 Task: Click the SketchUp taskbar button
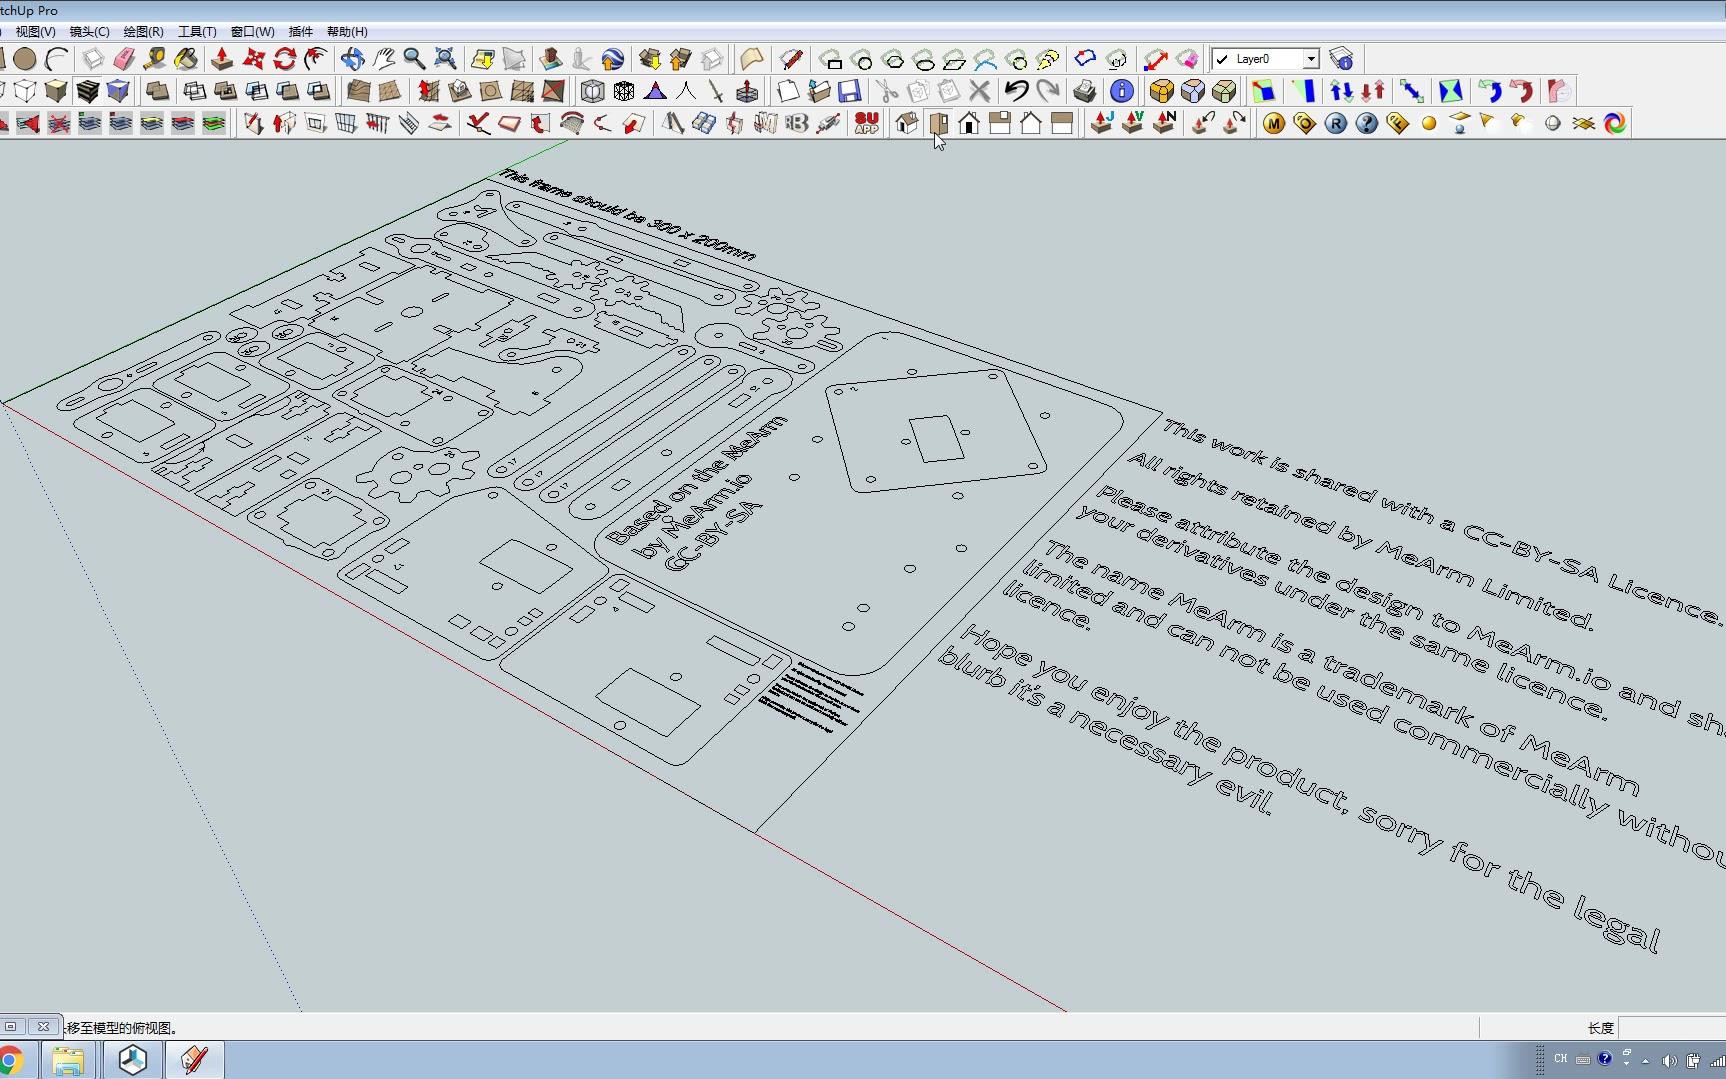(x=195, y=1060)
